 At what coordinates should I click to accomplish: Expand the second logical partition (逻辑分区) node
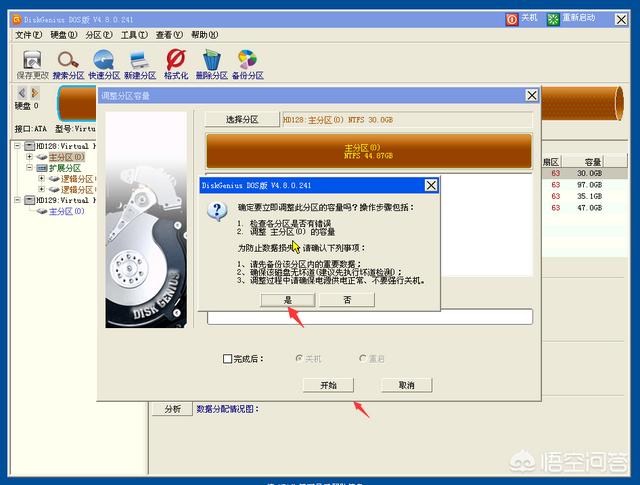(x=42, y=189)
